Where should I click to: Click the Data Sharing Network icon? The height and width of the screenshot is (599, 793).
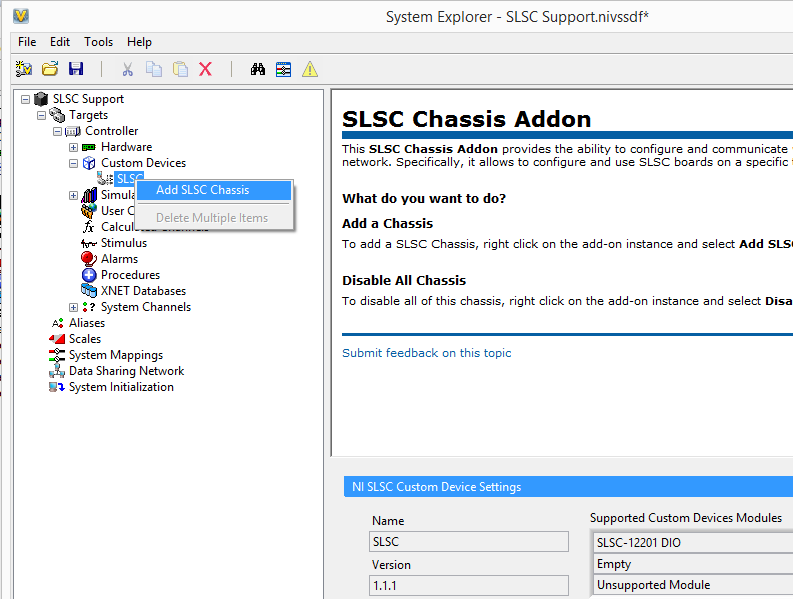(57, 371)
